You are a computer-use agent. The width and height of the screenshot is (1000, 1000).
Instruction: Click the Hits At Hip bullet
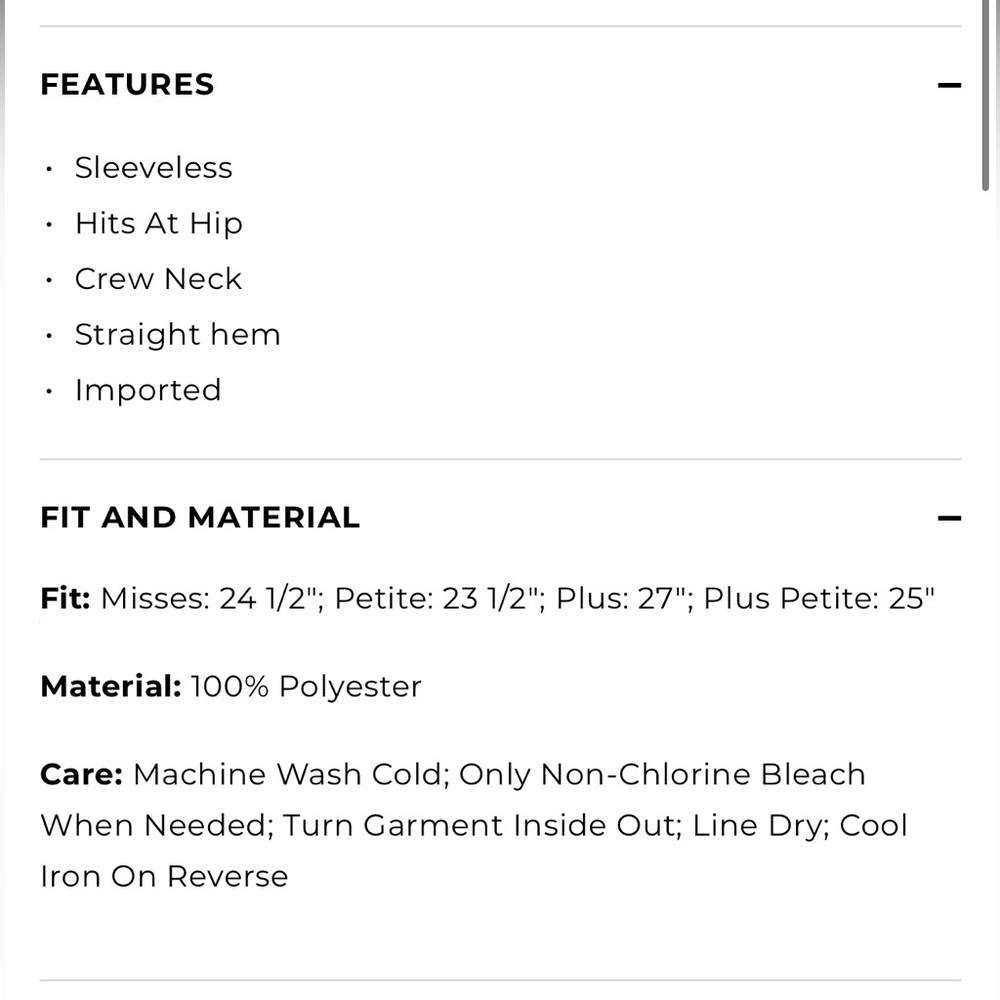coord(158,224)
